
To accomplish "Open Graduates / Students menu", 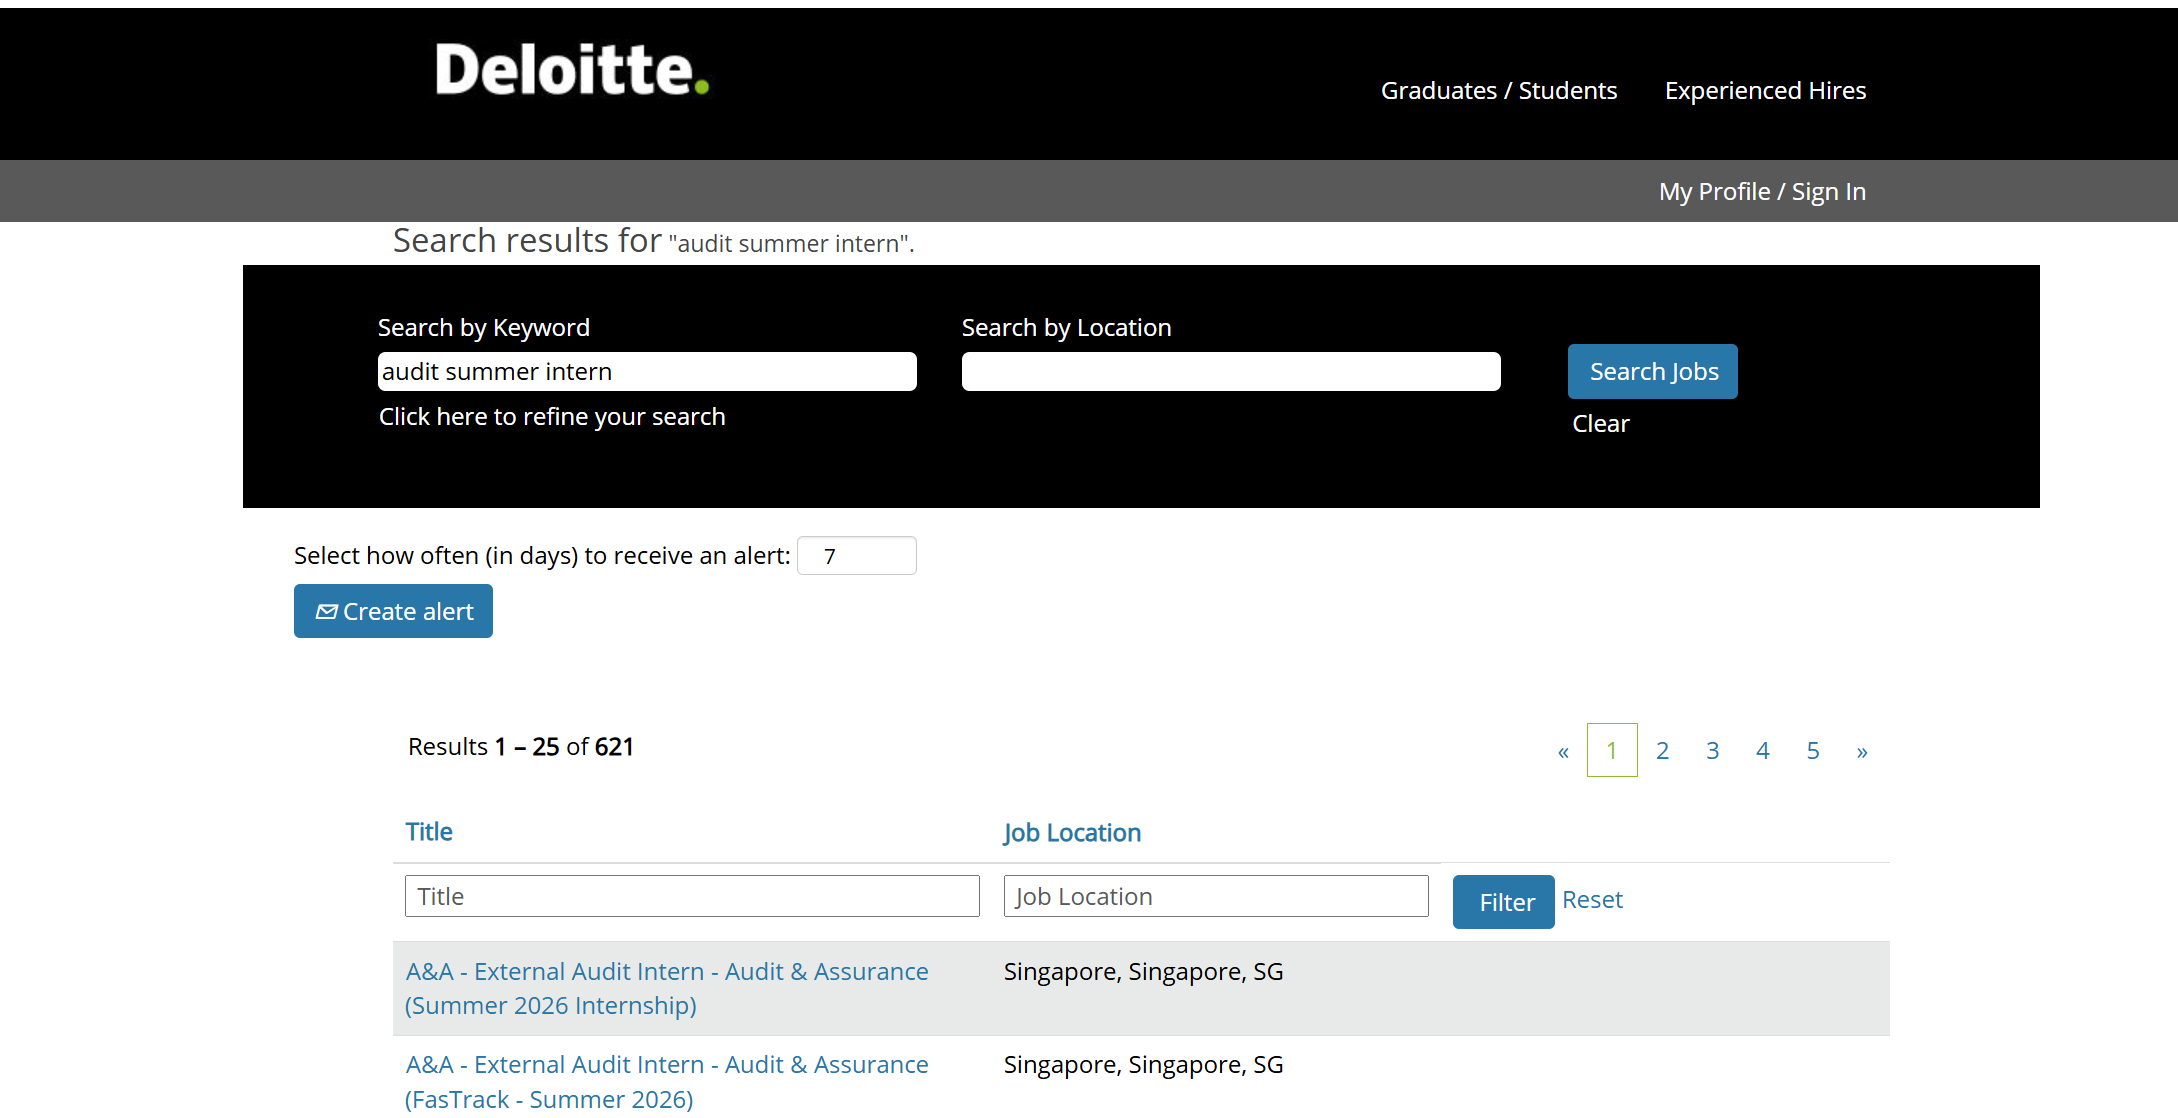I will coord(1498,91).
